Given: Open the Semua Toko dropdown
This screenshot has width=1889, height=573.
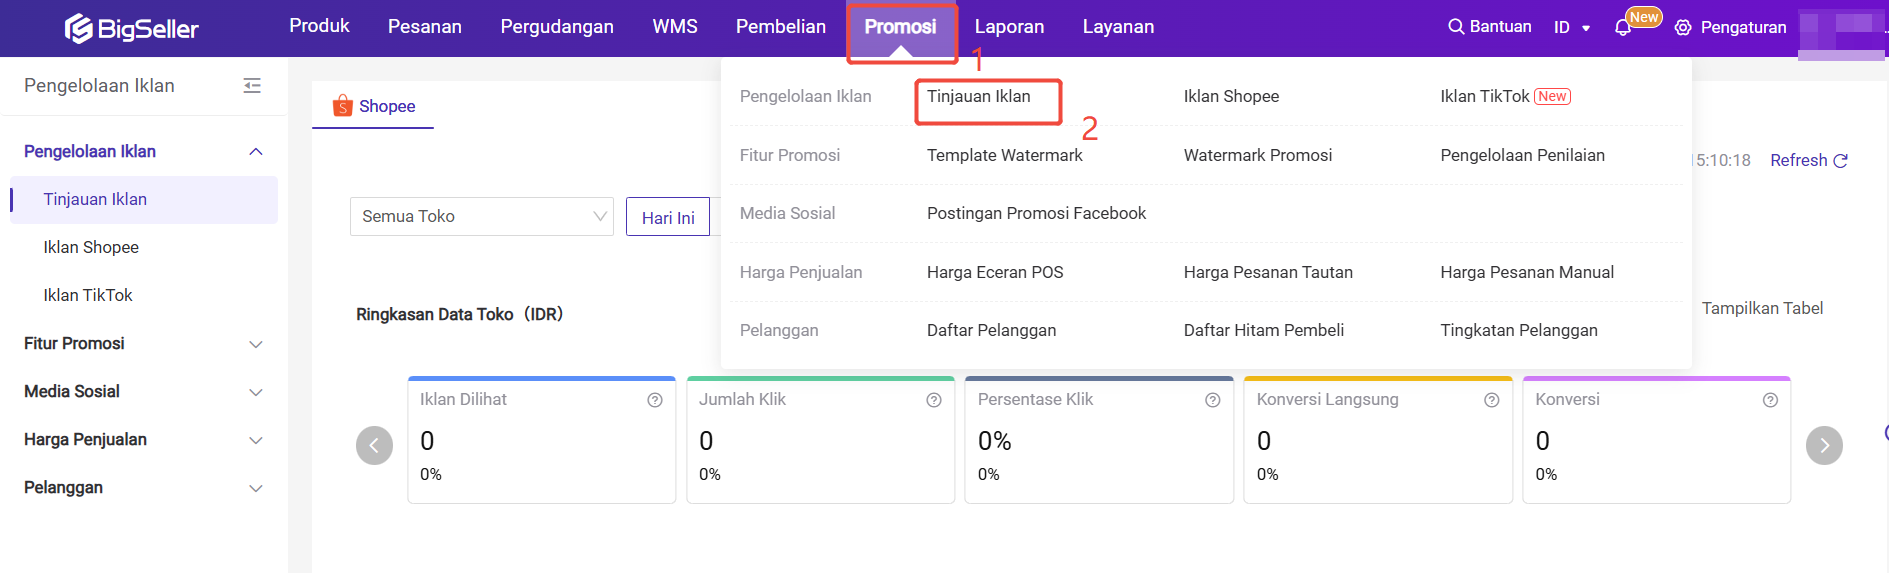Looking at the screenshot, I should 482,216.
